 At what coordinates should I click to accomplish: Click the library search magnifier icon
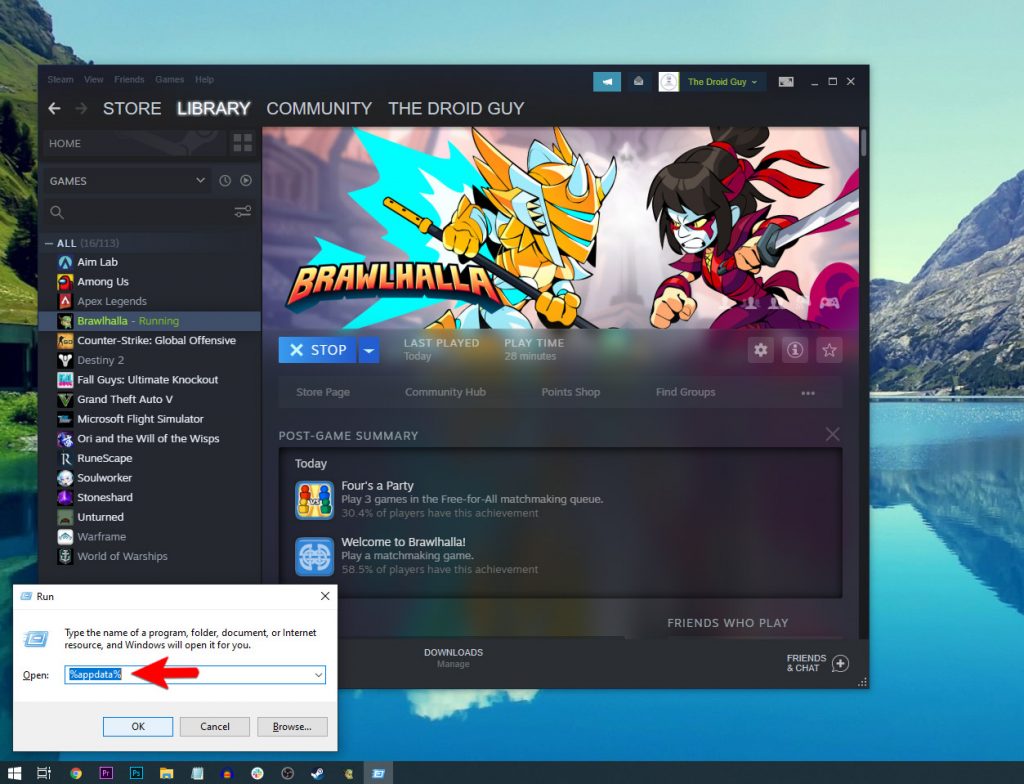57,212
